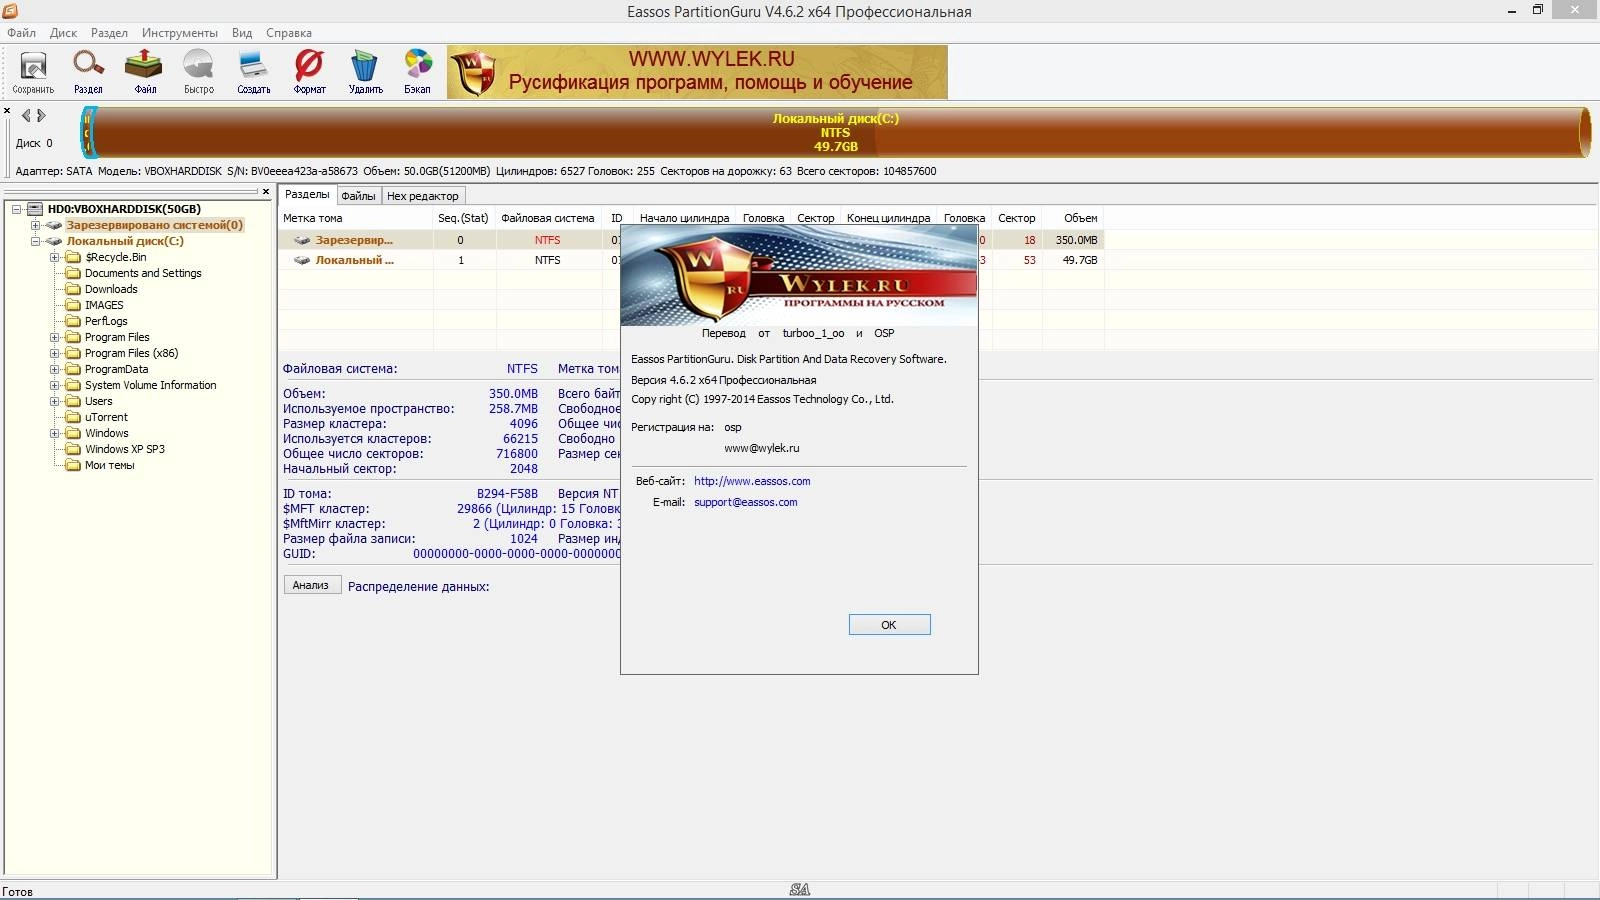Screen dimensions: 1600x900
Task: Expand the ProgramData folder node
Action: tap(54, 369)
